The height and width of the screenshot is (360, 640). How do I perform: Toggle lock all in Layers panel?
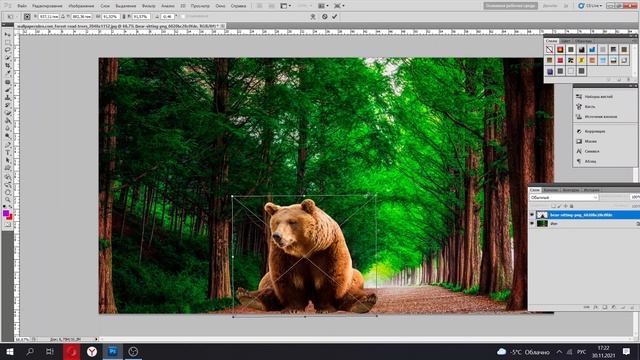[571, 206]
